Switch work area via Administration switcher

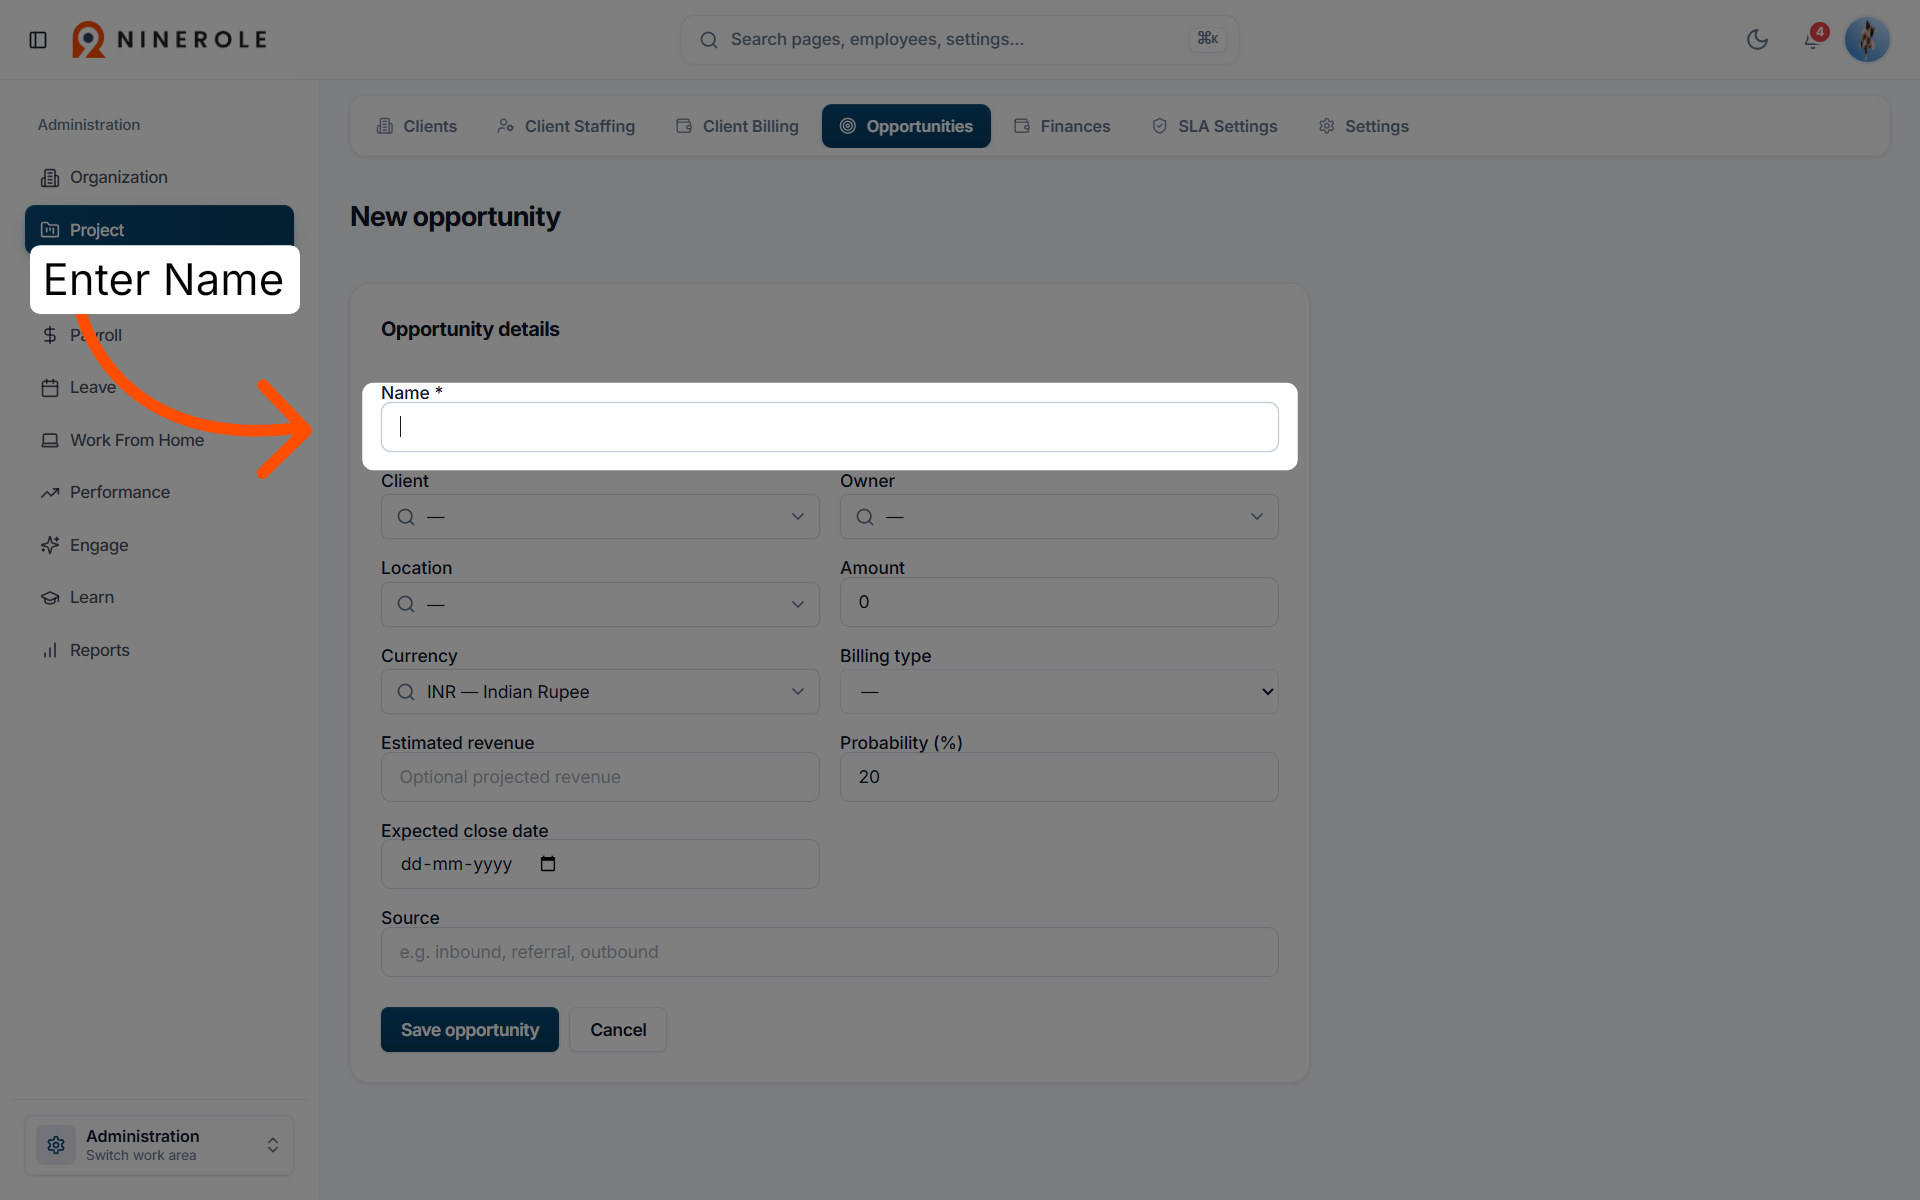160,1145
